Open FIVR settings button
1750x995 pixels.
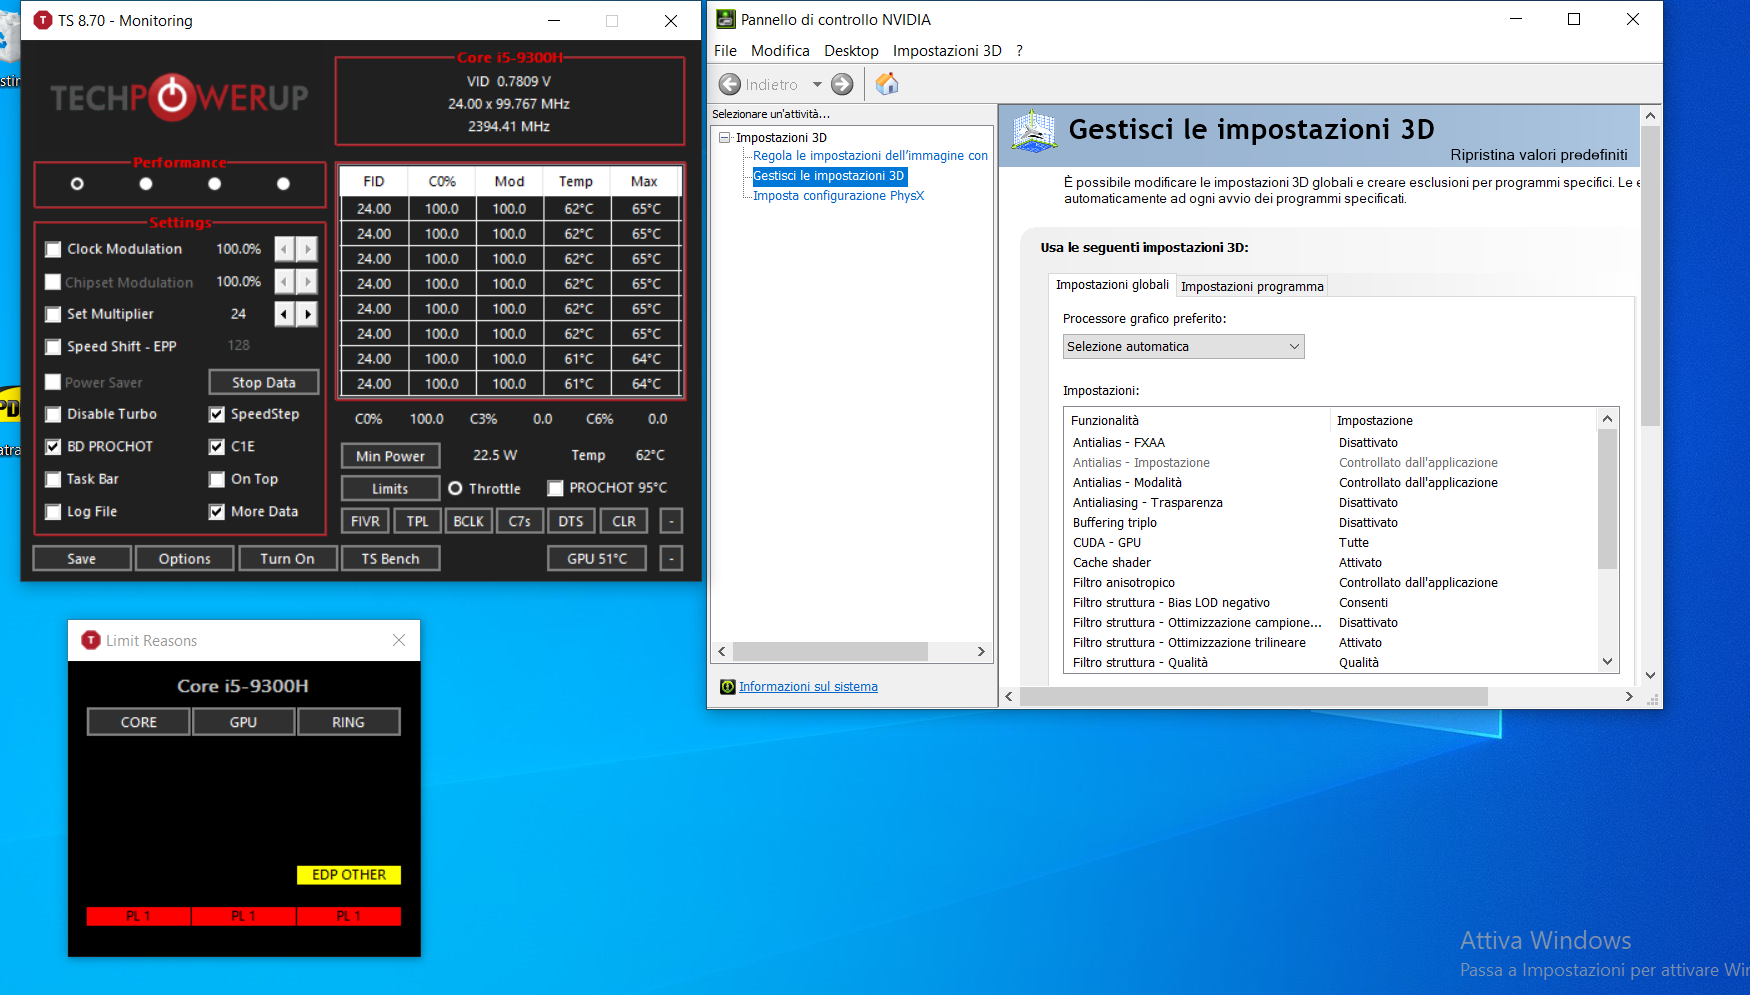click(365, 521)
